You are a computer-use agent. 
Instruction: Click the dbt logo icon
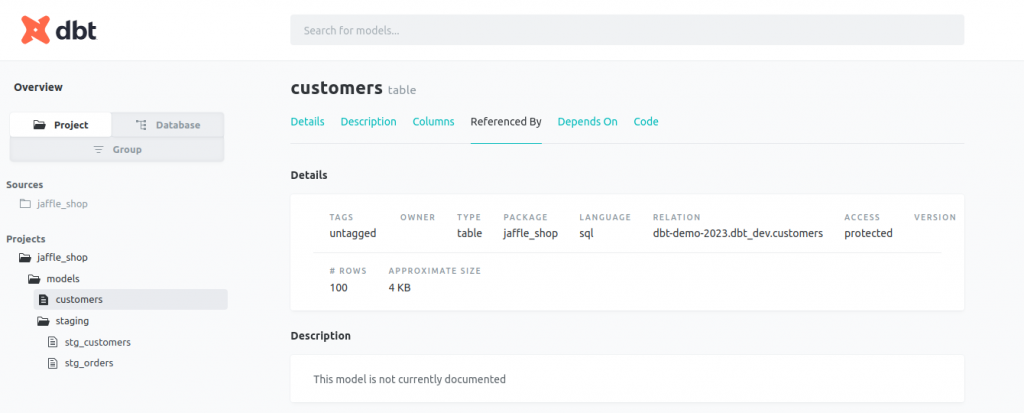tap(36, 30)
